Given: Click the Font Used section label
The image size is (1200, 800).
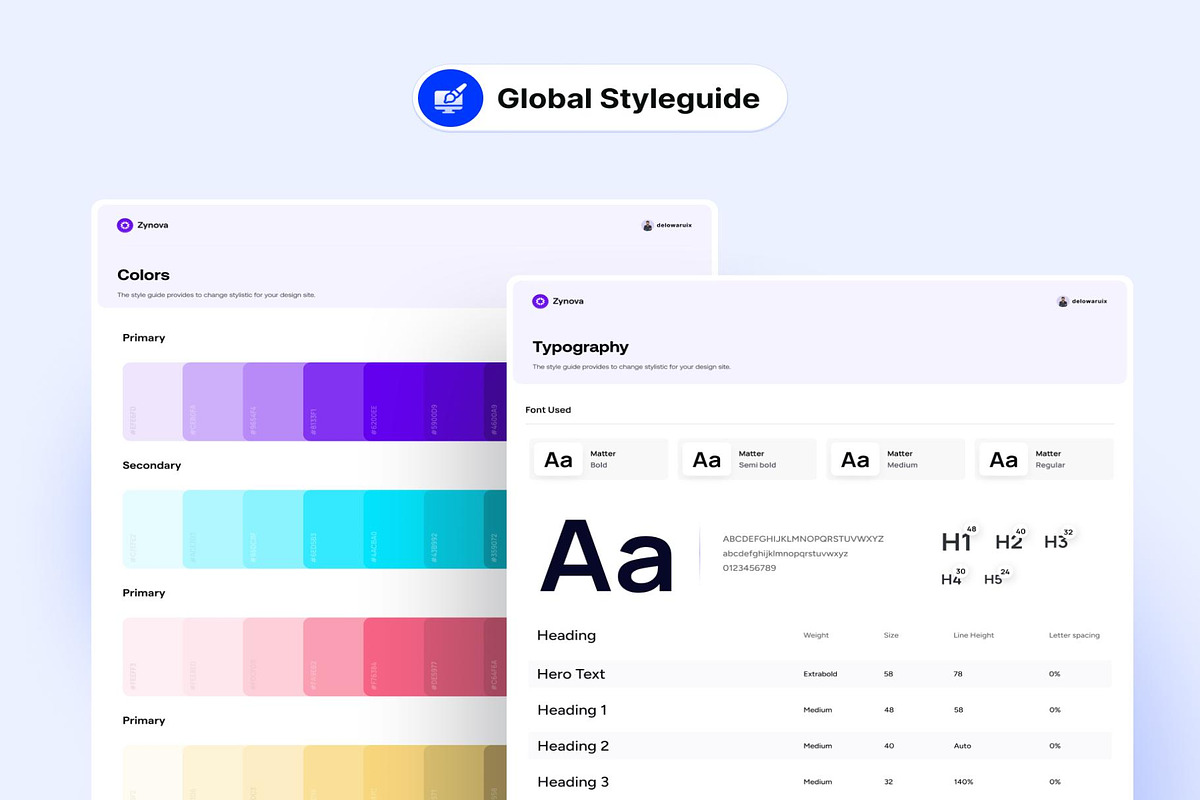Looking at the screenshot, I should pyautogui.click(x=548, y=410).
